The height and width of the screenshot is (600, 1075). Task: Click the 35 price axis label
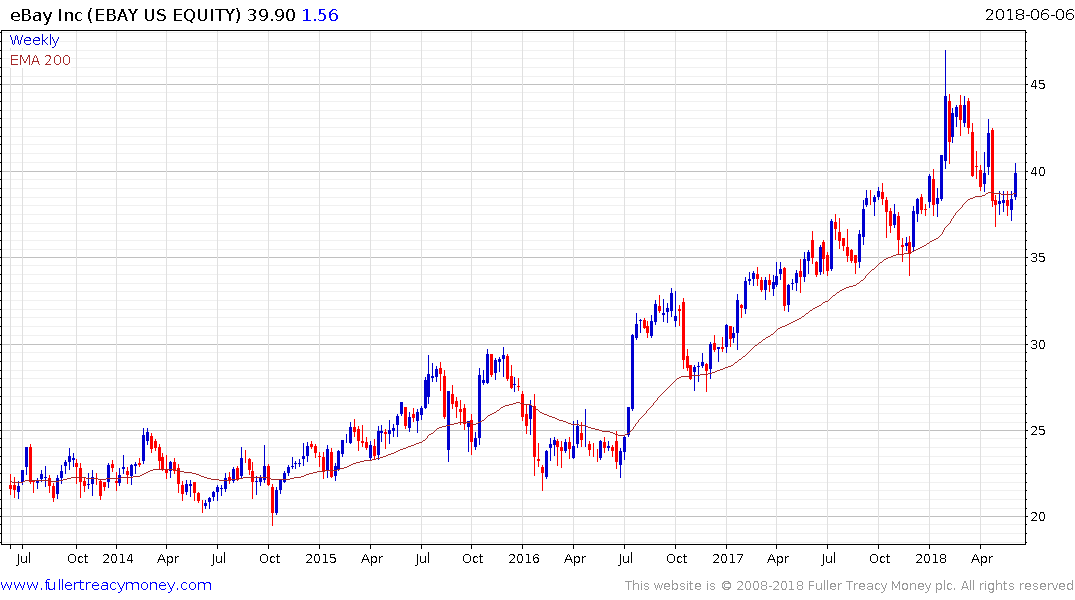(1037, 258)
